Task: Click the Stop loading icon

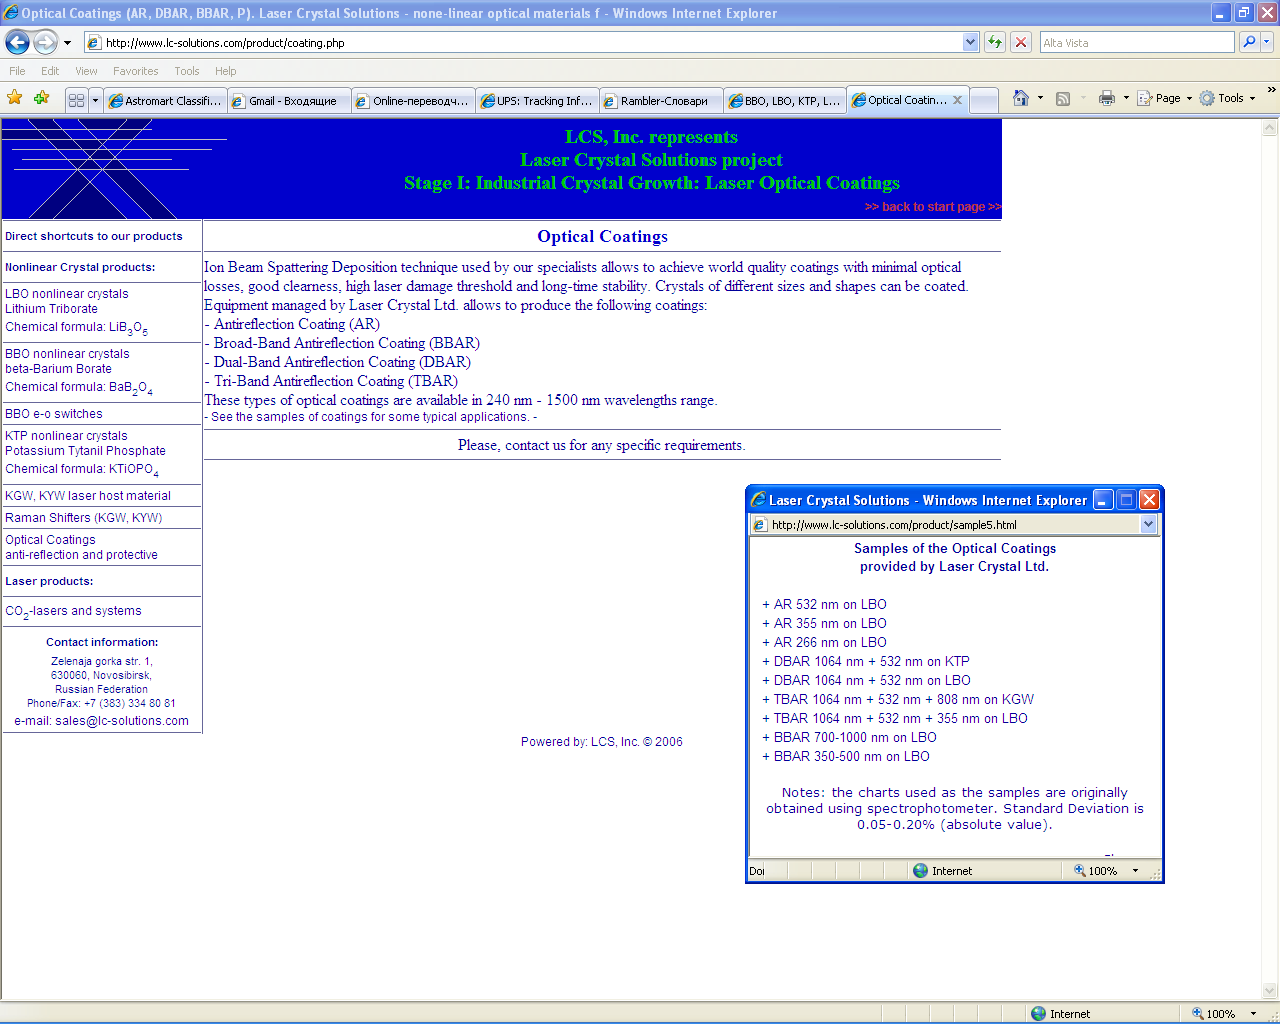Action: pos(1020,42)
